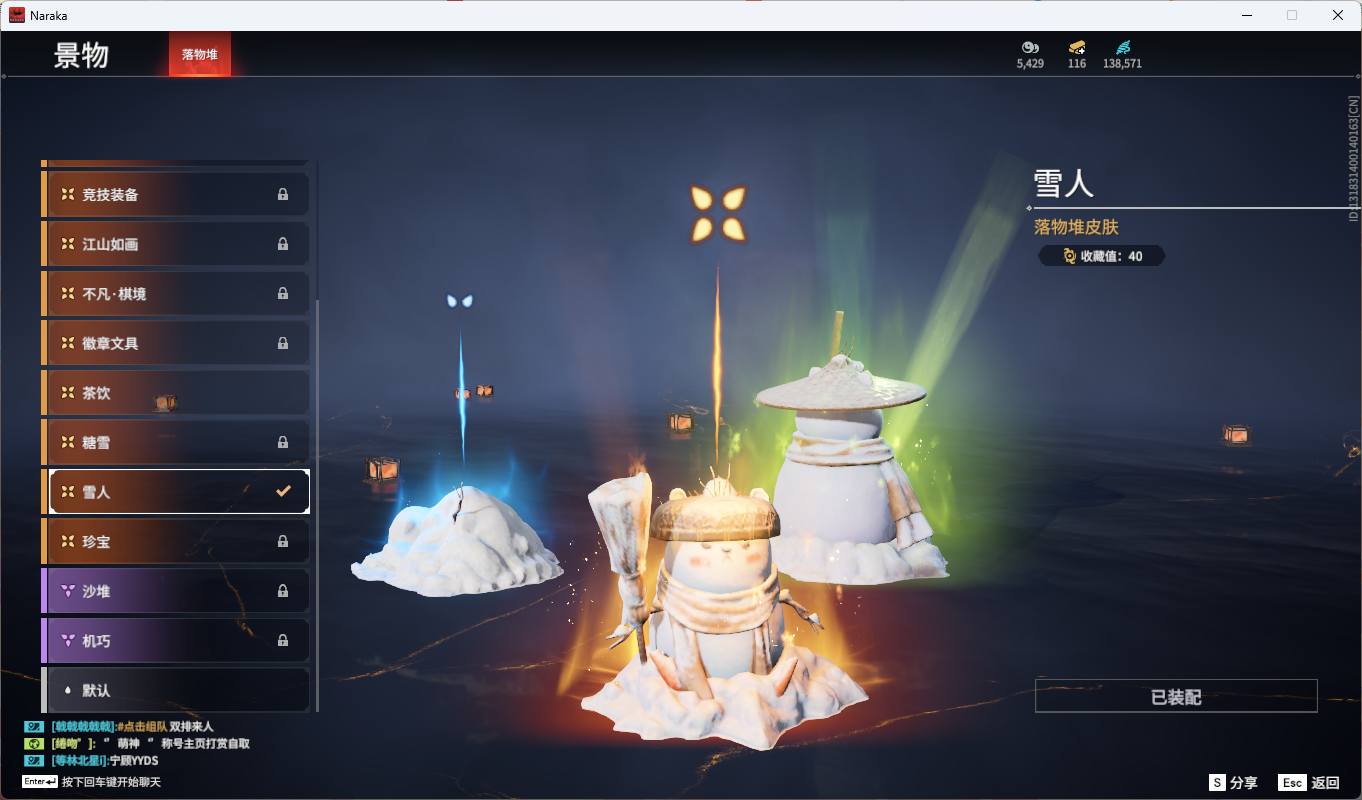
Task: Click the S 分享 share button
Action: 1233,783
